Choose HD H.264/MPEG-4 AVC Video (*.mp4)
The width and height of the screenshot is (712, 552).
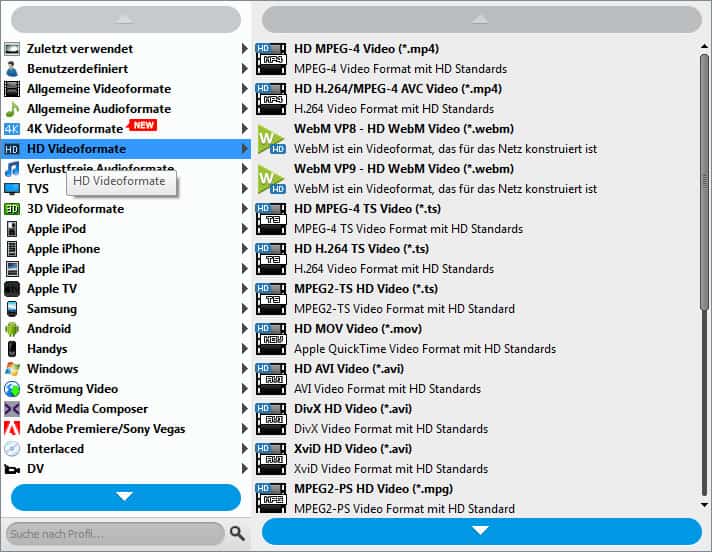coord(383,89)
